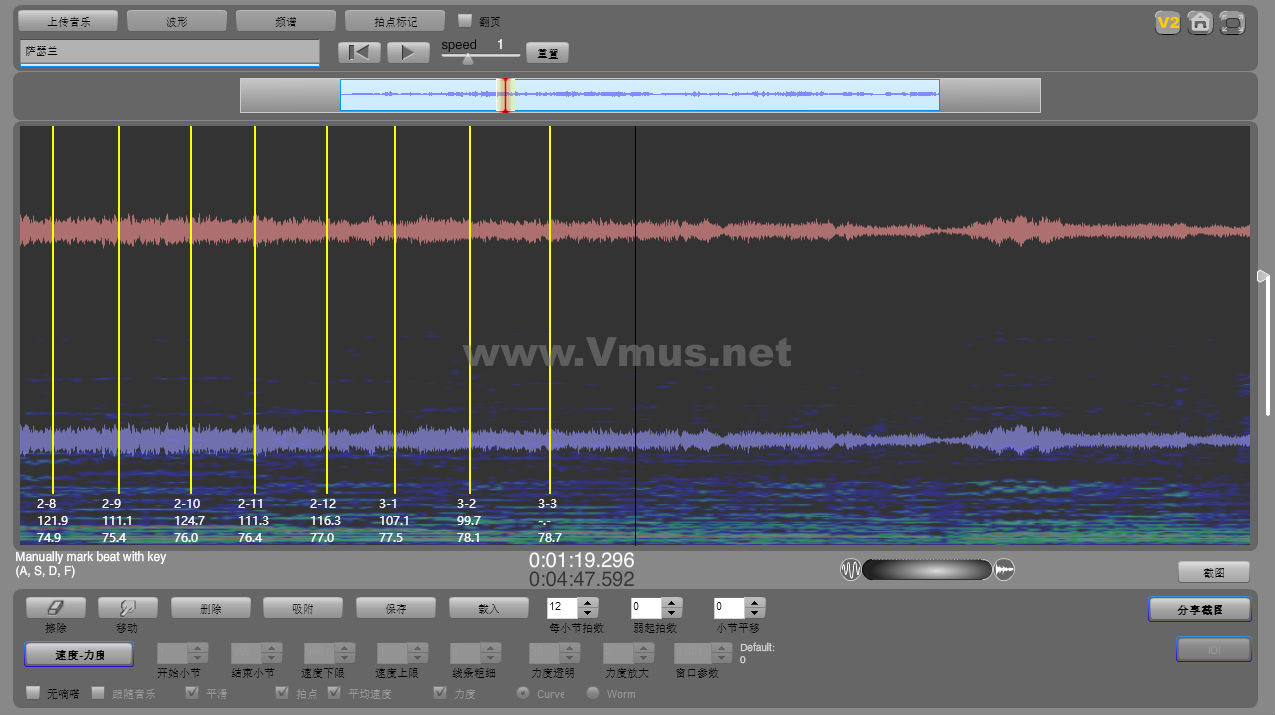Increase 小节平移 value with up arrow
The image size is (1275, 715).
point(755,603)
